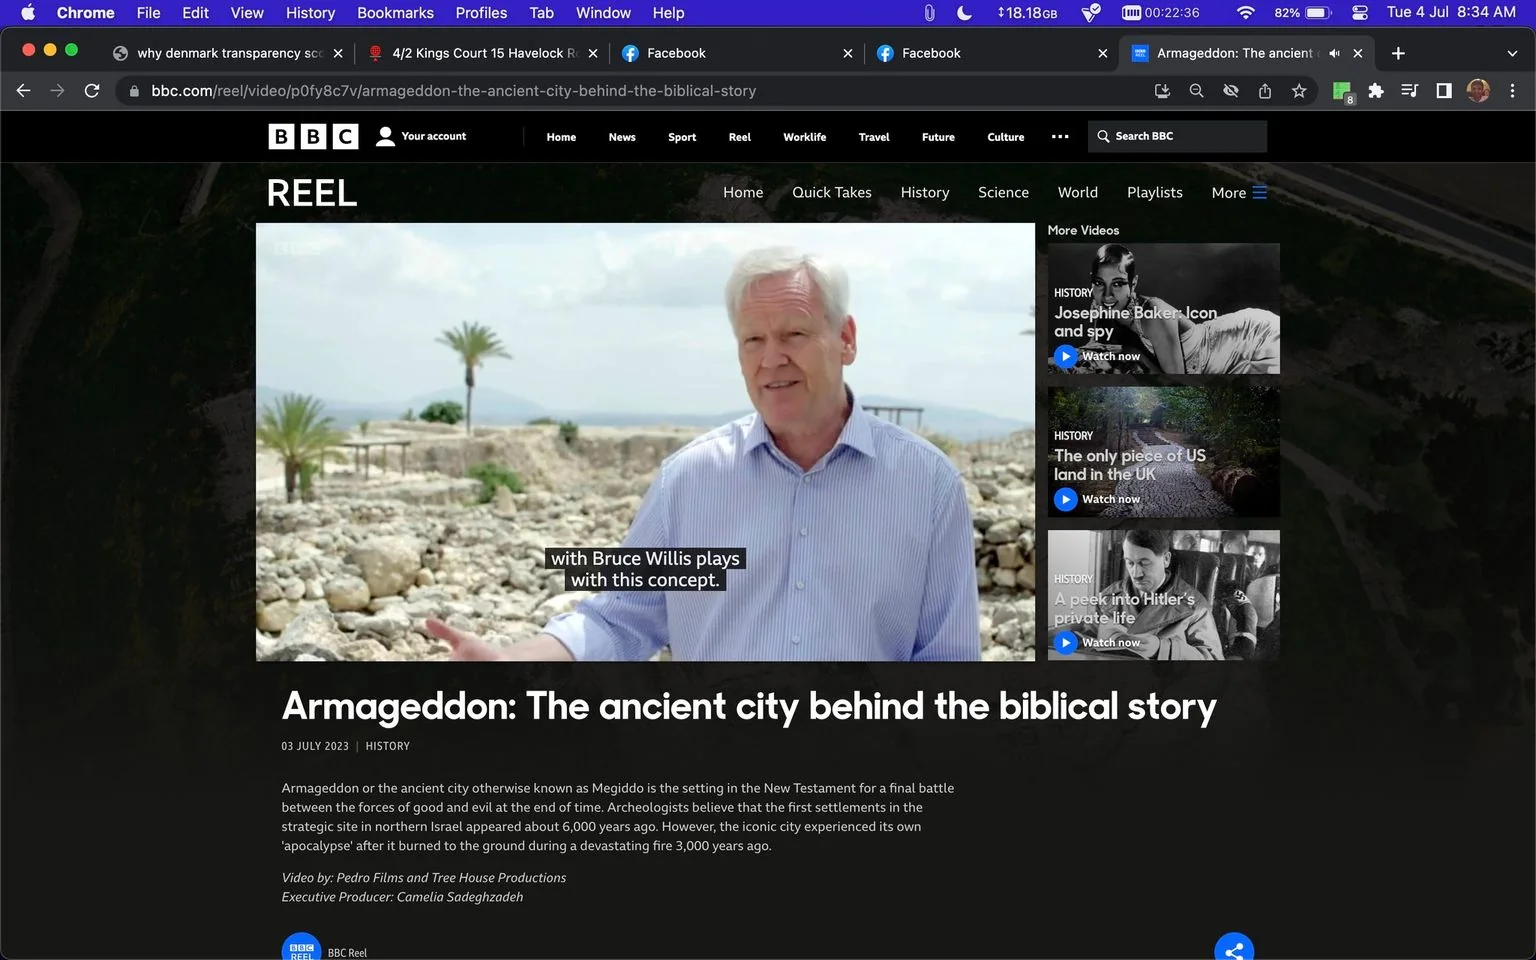1536x960 pixels.
Task: Open macOS Control Center
Action: pos(1360,13)
